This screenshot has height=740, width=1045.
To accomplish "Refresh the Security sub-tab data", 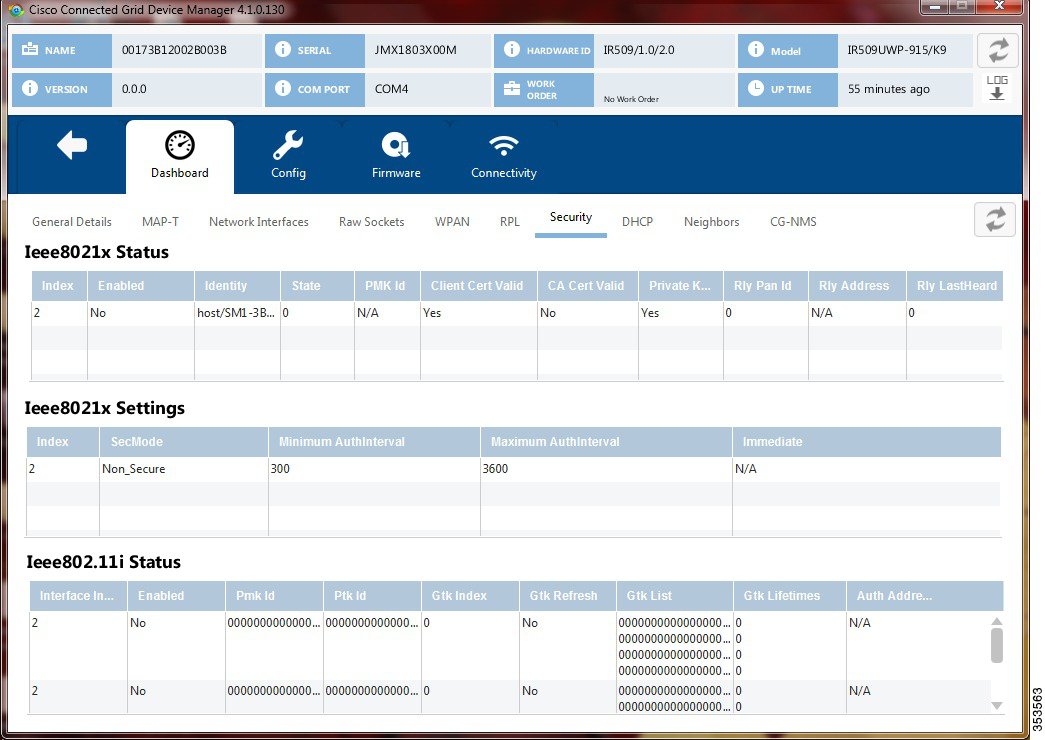I will 995,219.
